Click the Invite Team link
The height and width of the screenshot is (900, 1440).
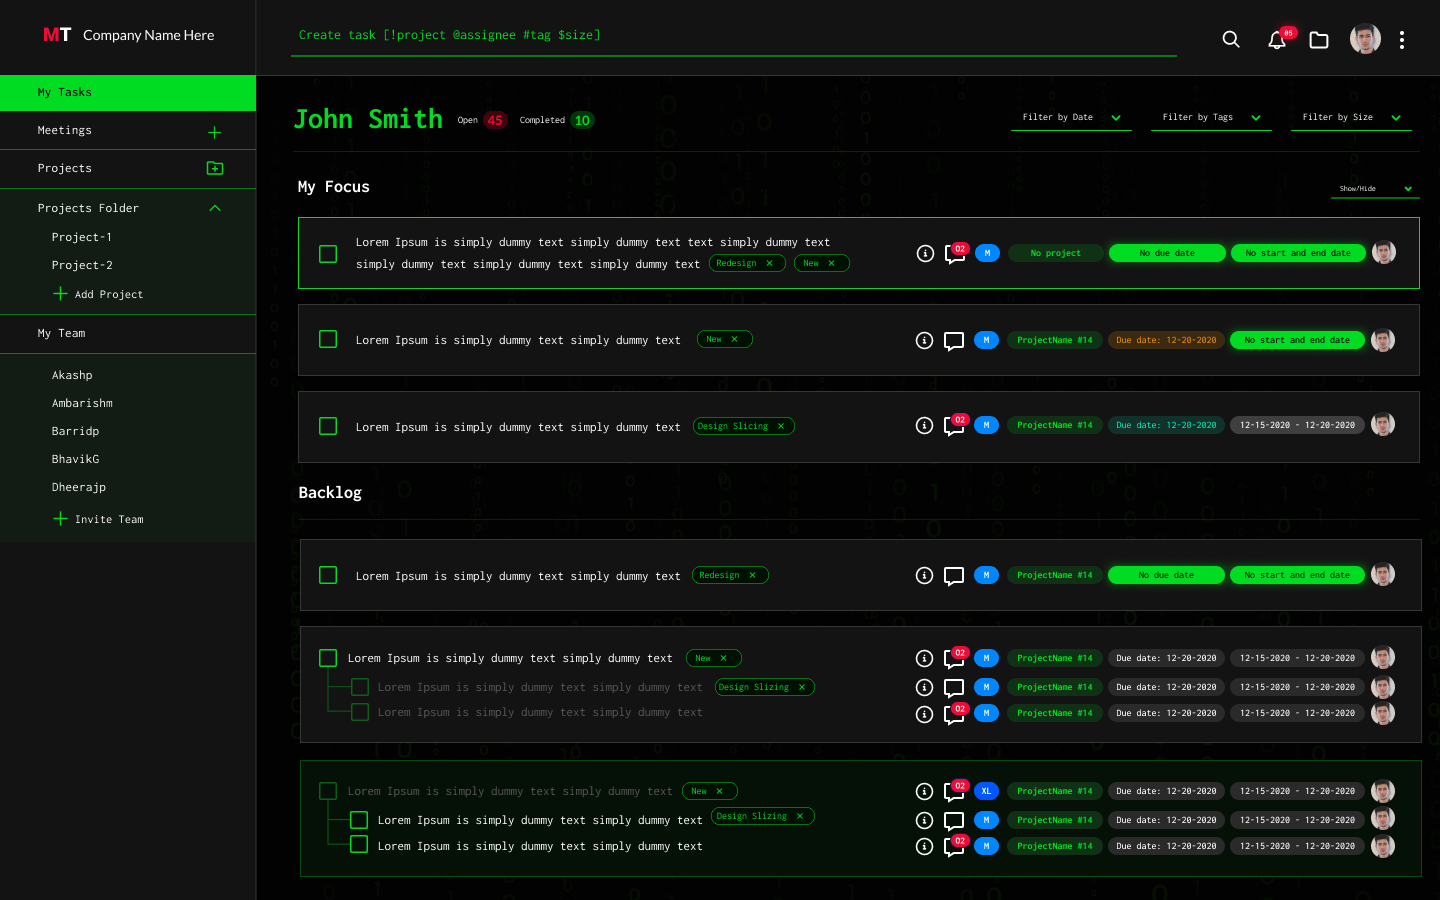(108, 519)
